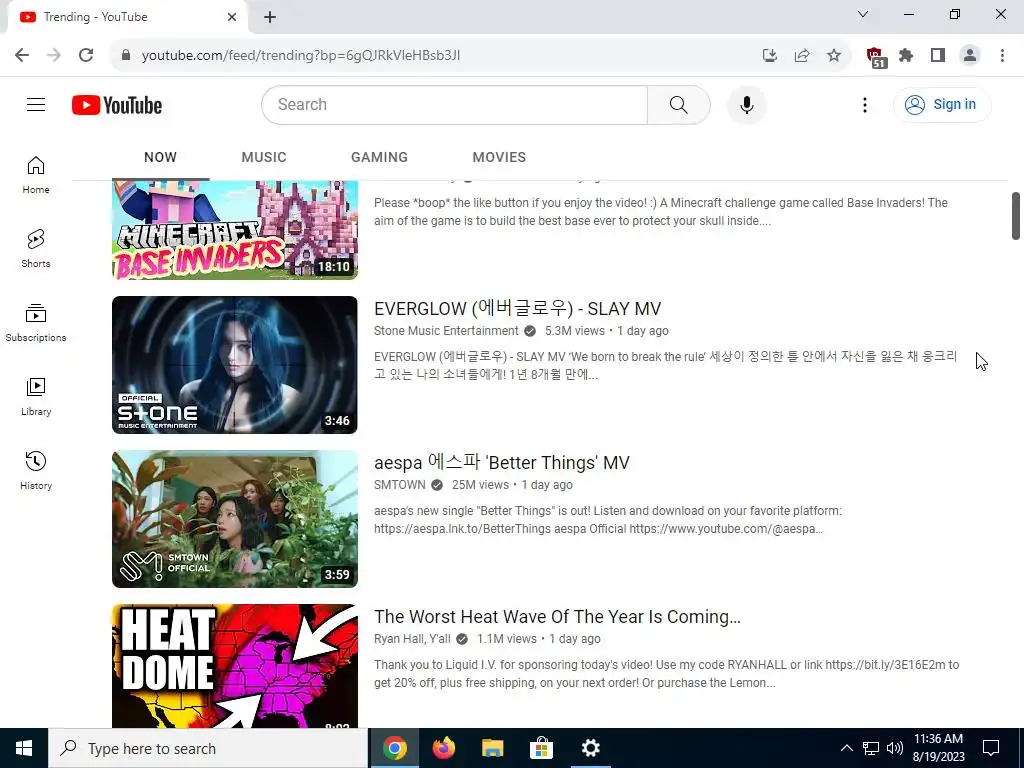Open History in sidebar
Image resolution: width=1024 pixels, height=768 pixels.
[36, 470]
